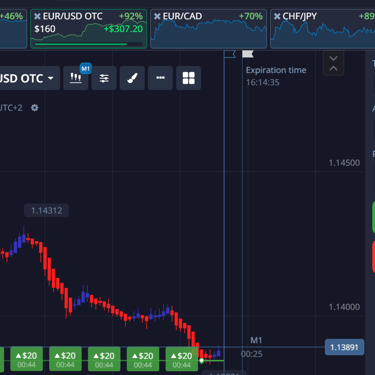Open the timezone settings gear
Image resolution: width=375 pixels, height=375 pixels.
[35, 108]
